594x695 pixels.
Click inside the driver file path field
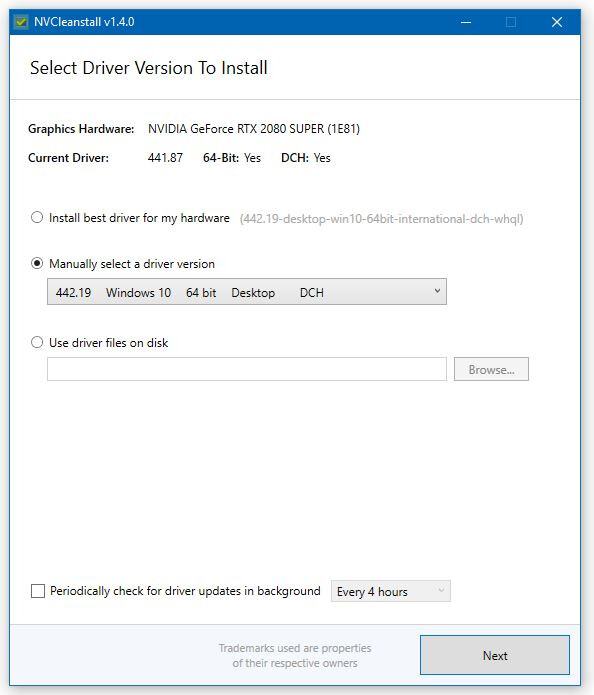click(x=247, y=369)
